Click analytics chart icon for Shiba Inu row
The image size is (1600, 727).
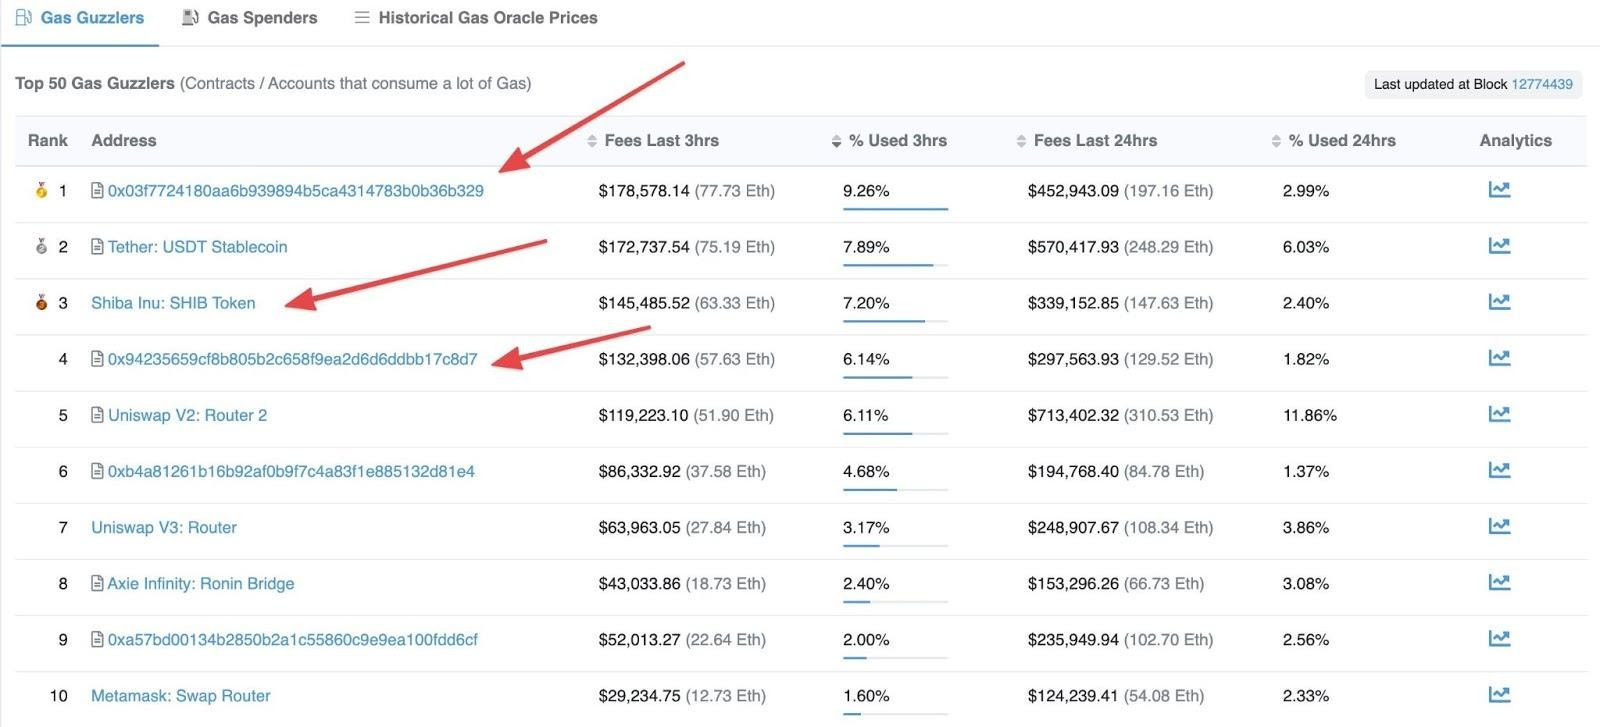click(x=1499, y=302)
